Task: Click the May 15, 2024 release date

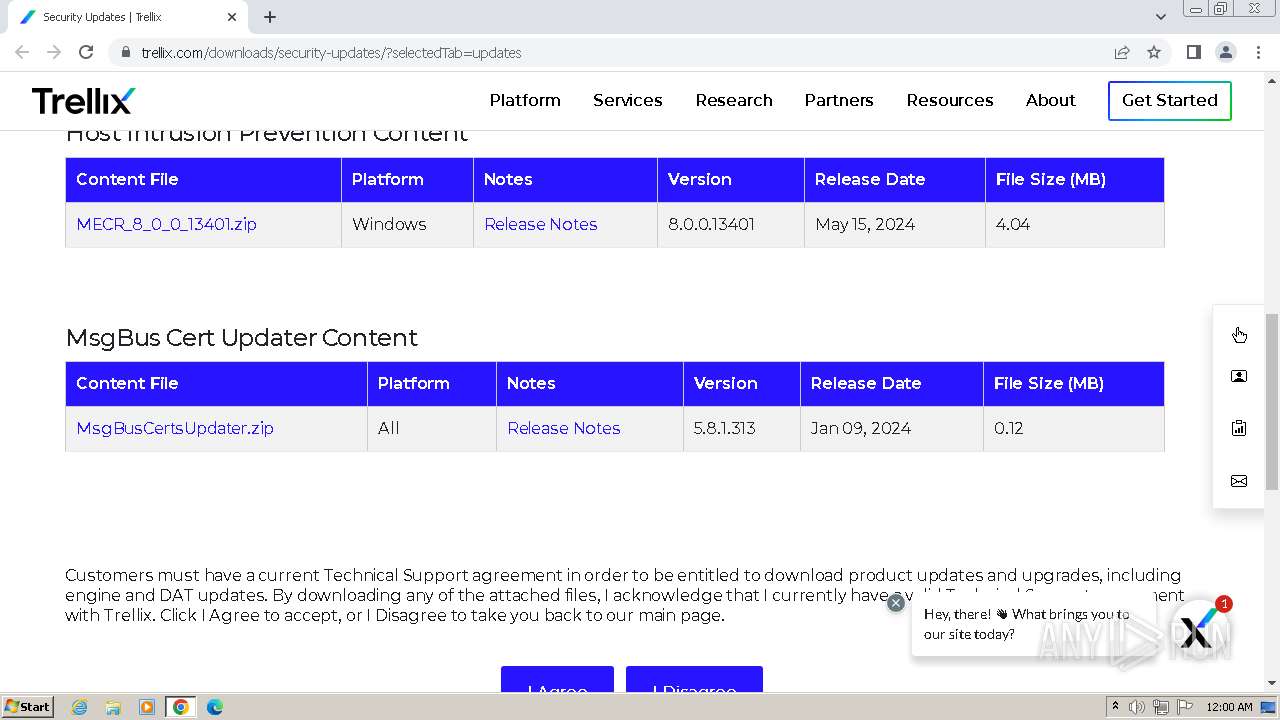Action: pyautogui.click(x=865, y=224)
